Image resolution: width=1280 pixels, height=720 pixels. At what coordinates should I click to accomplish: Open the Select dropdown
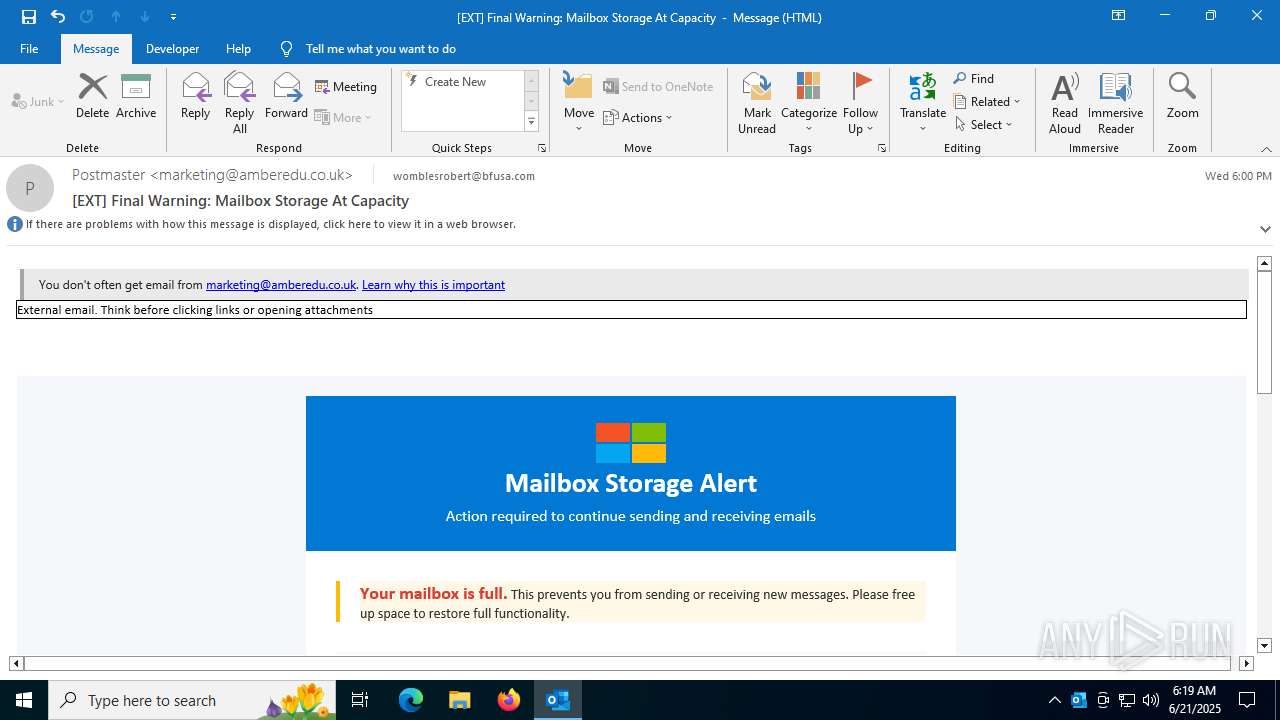point(983,125)
